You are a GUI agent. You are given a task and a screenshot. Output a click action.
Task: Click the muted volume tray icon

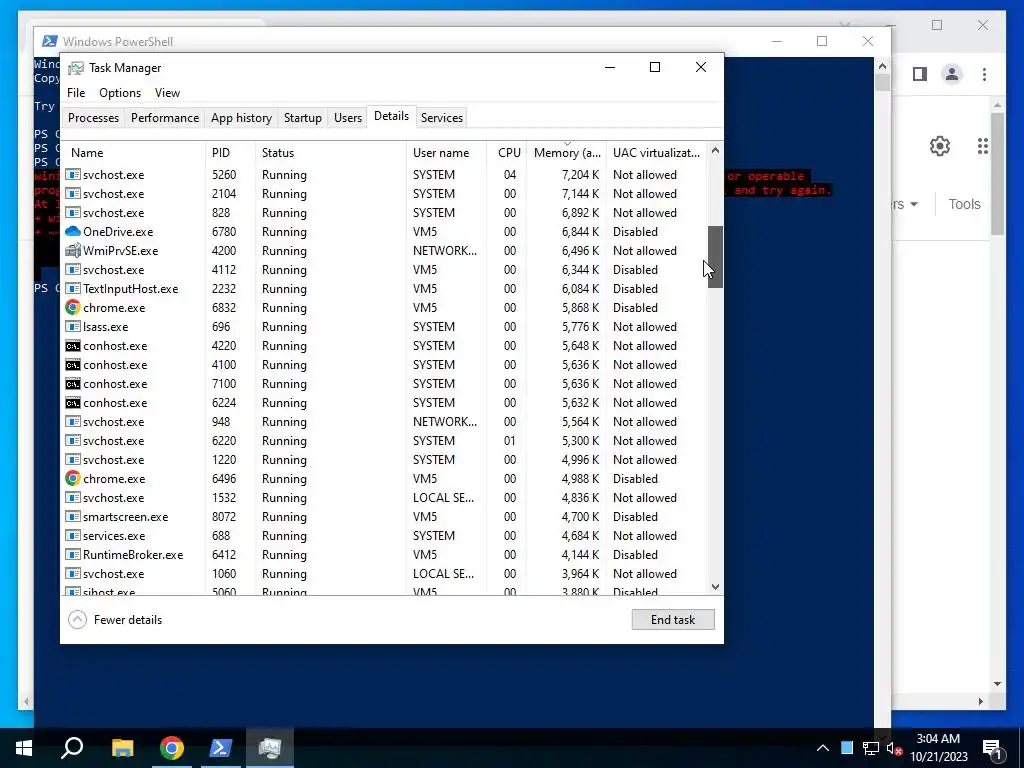pos(895,748)
